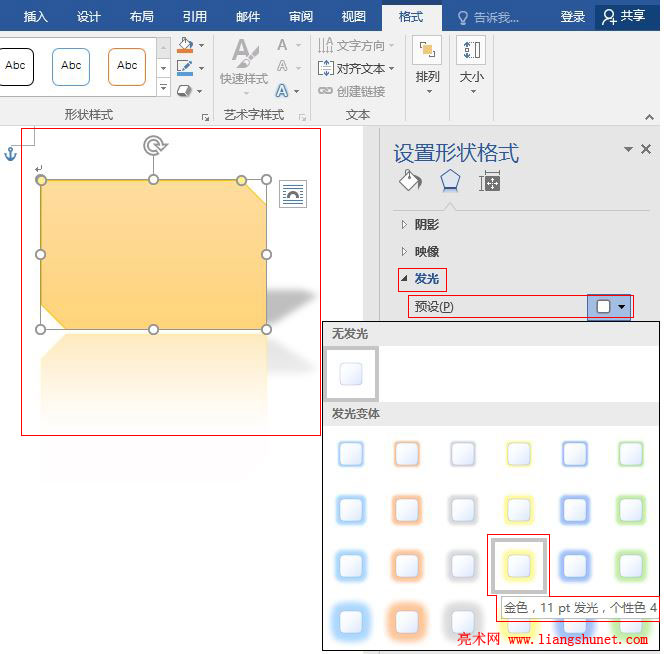Click the bottom-right resize handle of shape
Image resolution: width=664 pixels, height=654 pixels.
click(x=266, y=330)
